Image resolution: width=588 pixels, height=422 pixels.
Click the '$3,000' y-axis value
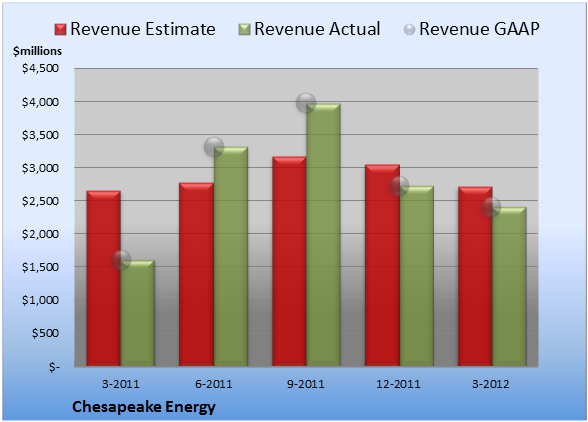pyautogui.click(x=40, y=168)
